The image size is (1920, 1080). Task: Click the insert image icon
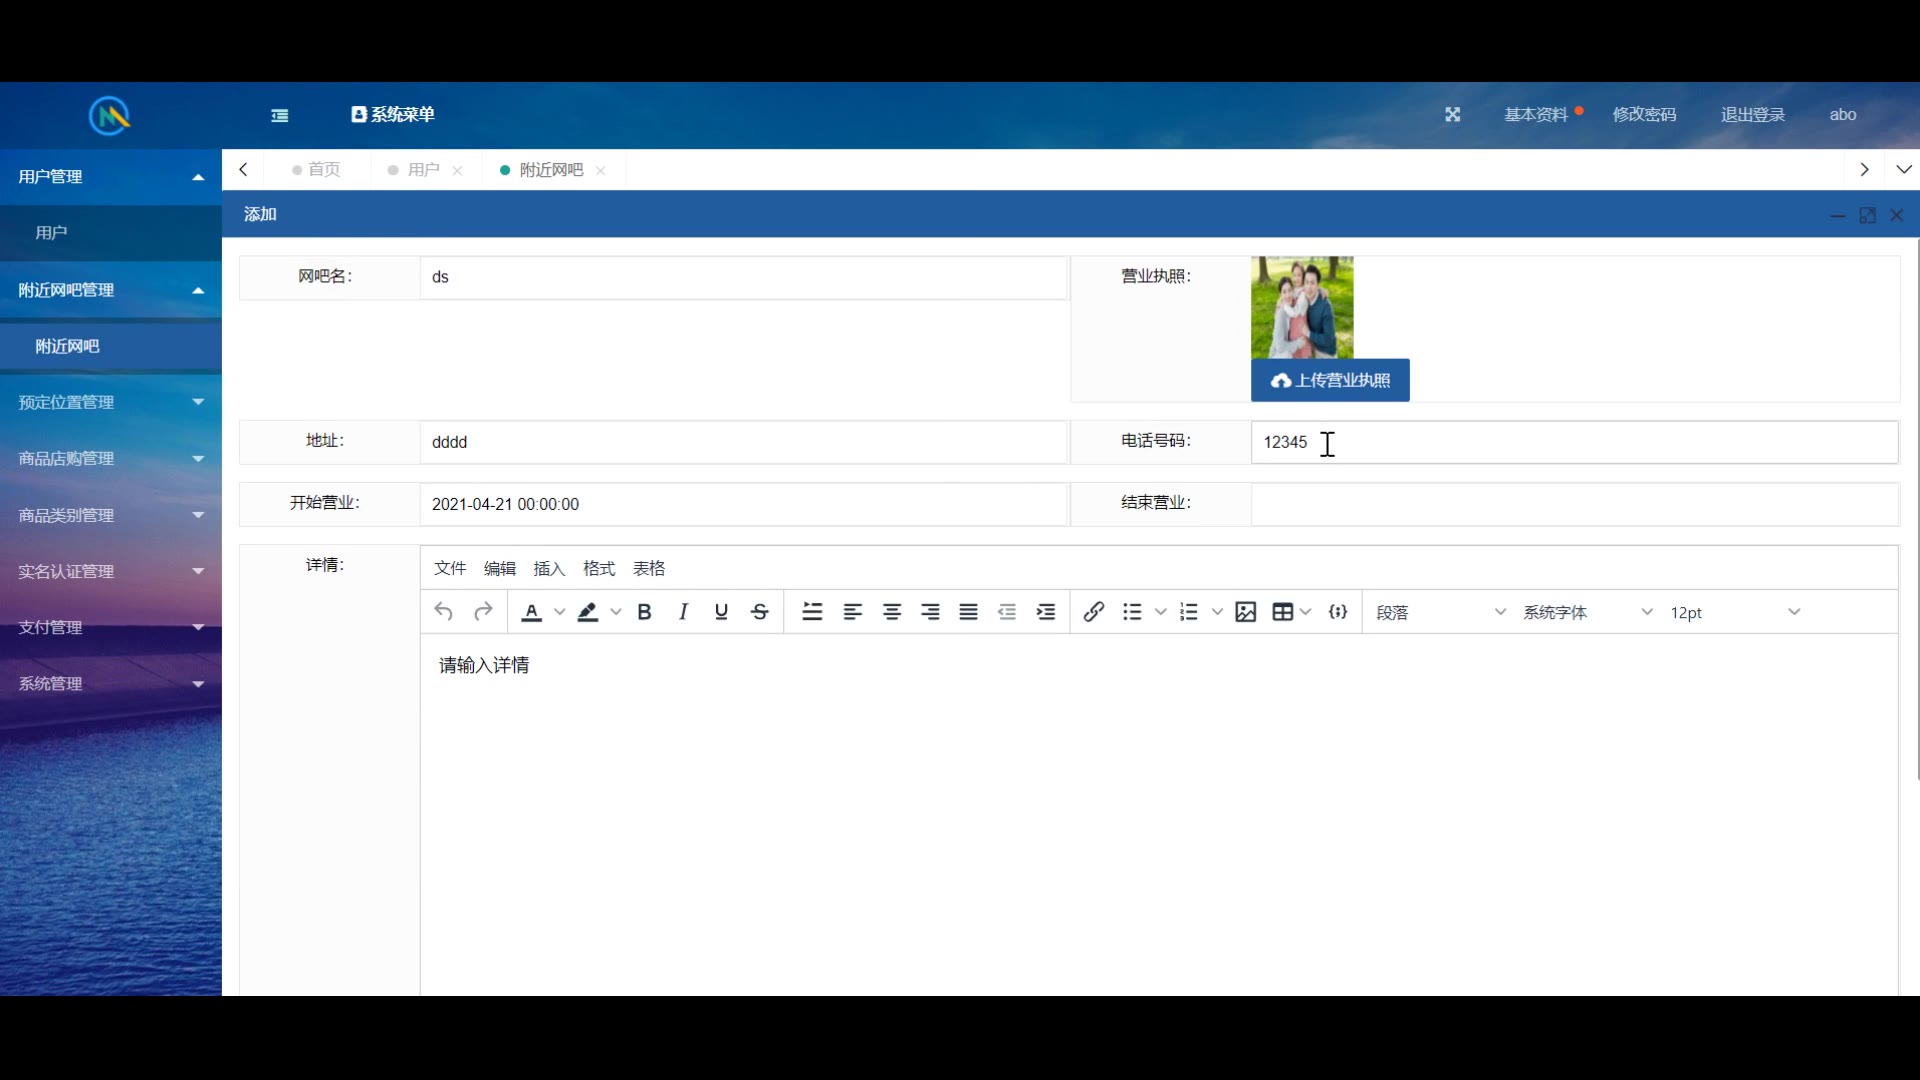coord(1245,612)
